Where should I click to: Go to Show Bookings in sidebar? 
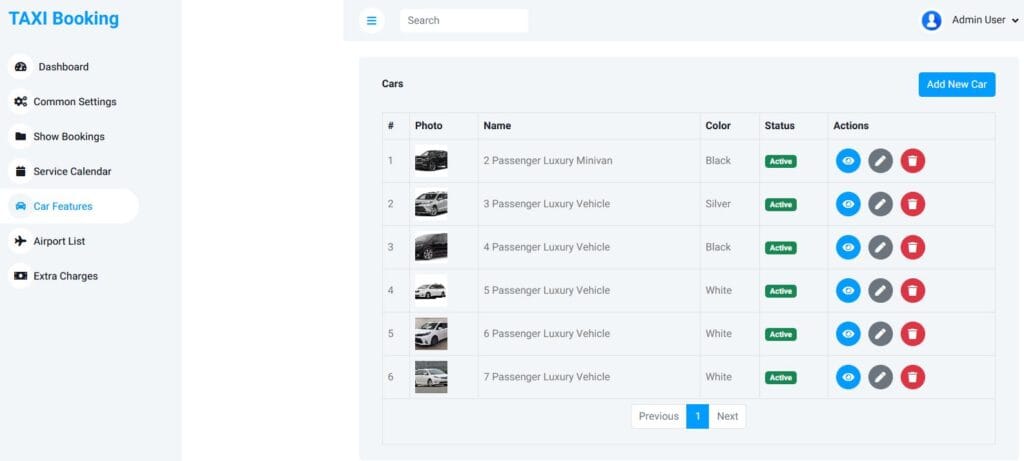[69, 136]
